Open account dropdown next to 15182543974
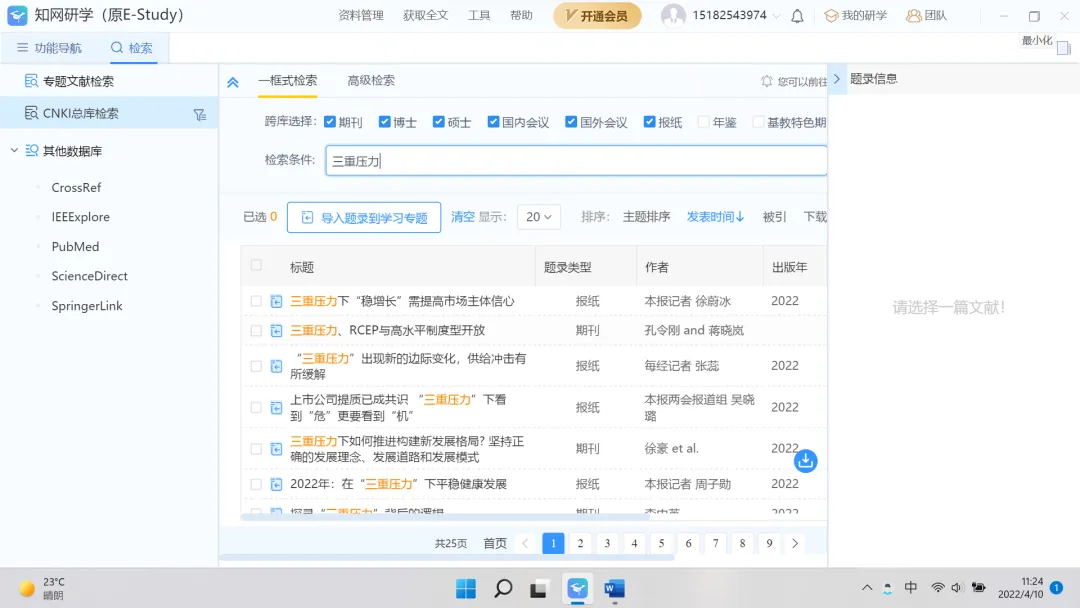1080x608 pixels. point(777,16)
